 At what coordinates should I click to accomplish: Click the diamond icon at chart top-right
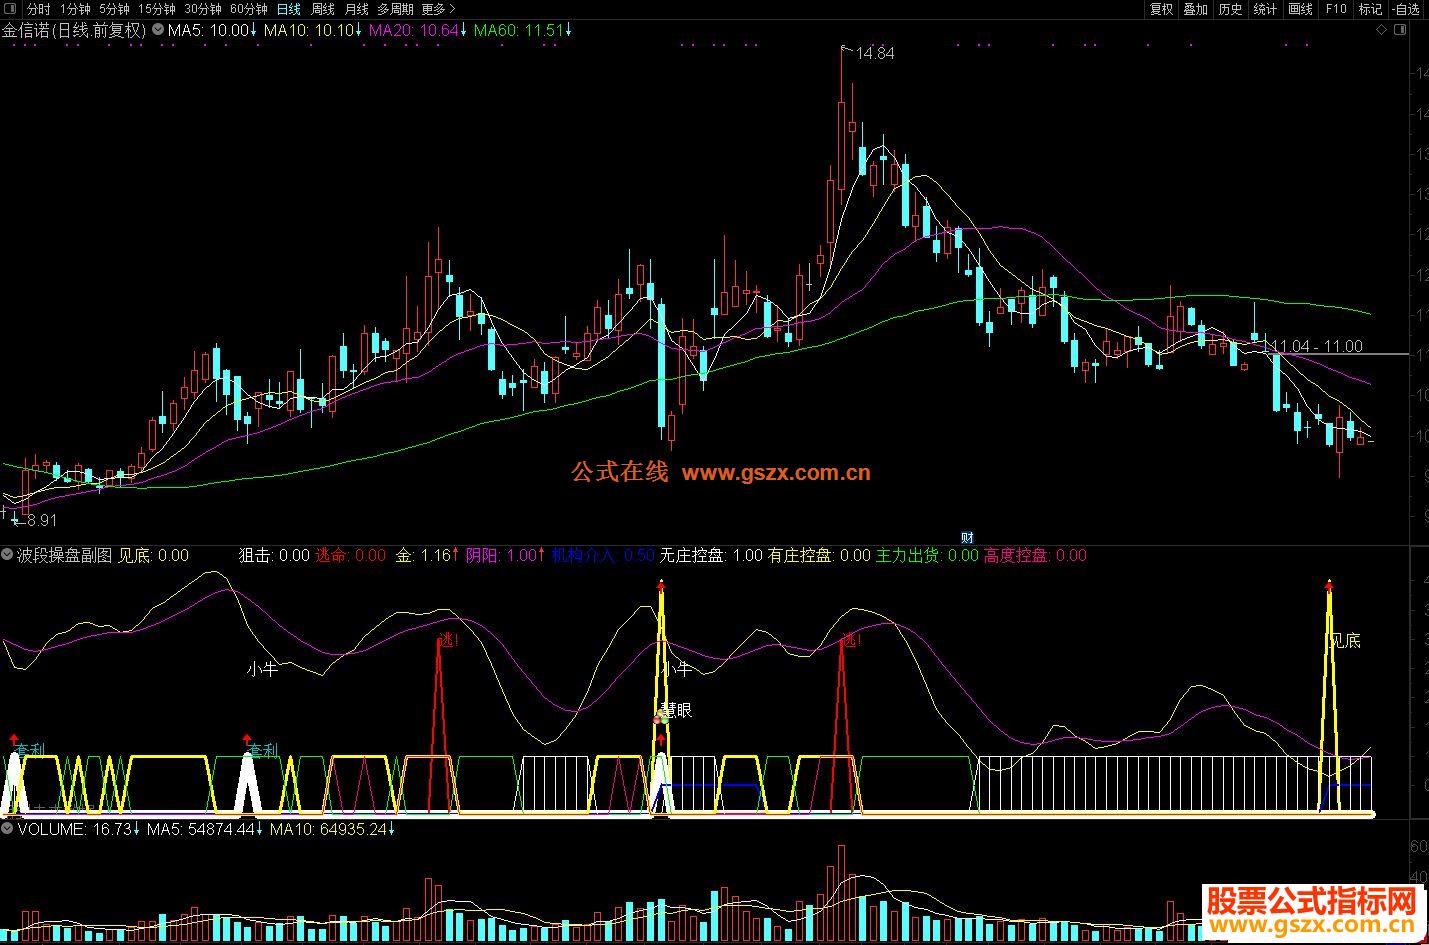[x=1381, y=30]
